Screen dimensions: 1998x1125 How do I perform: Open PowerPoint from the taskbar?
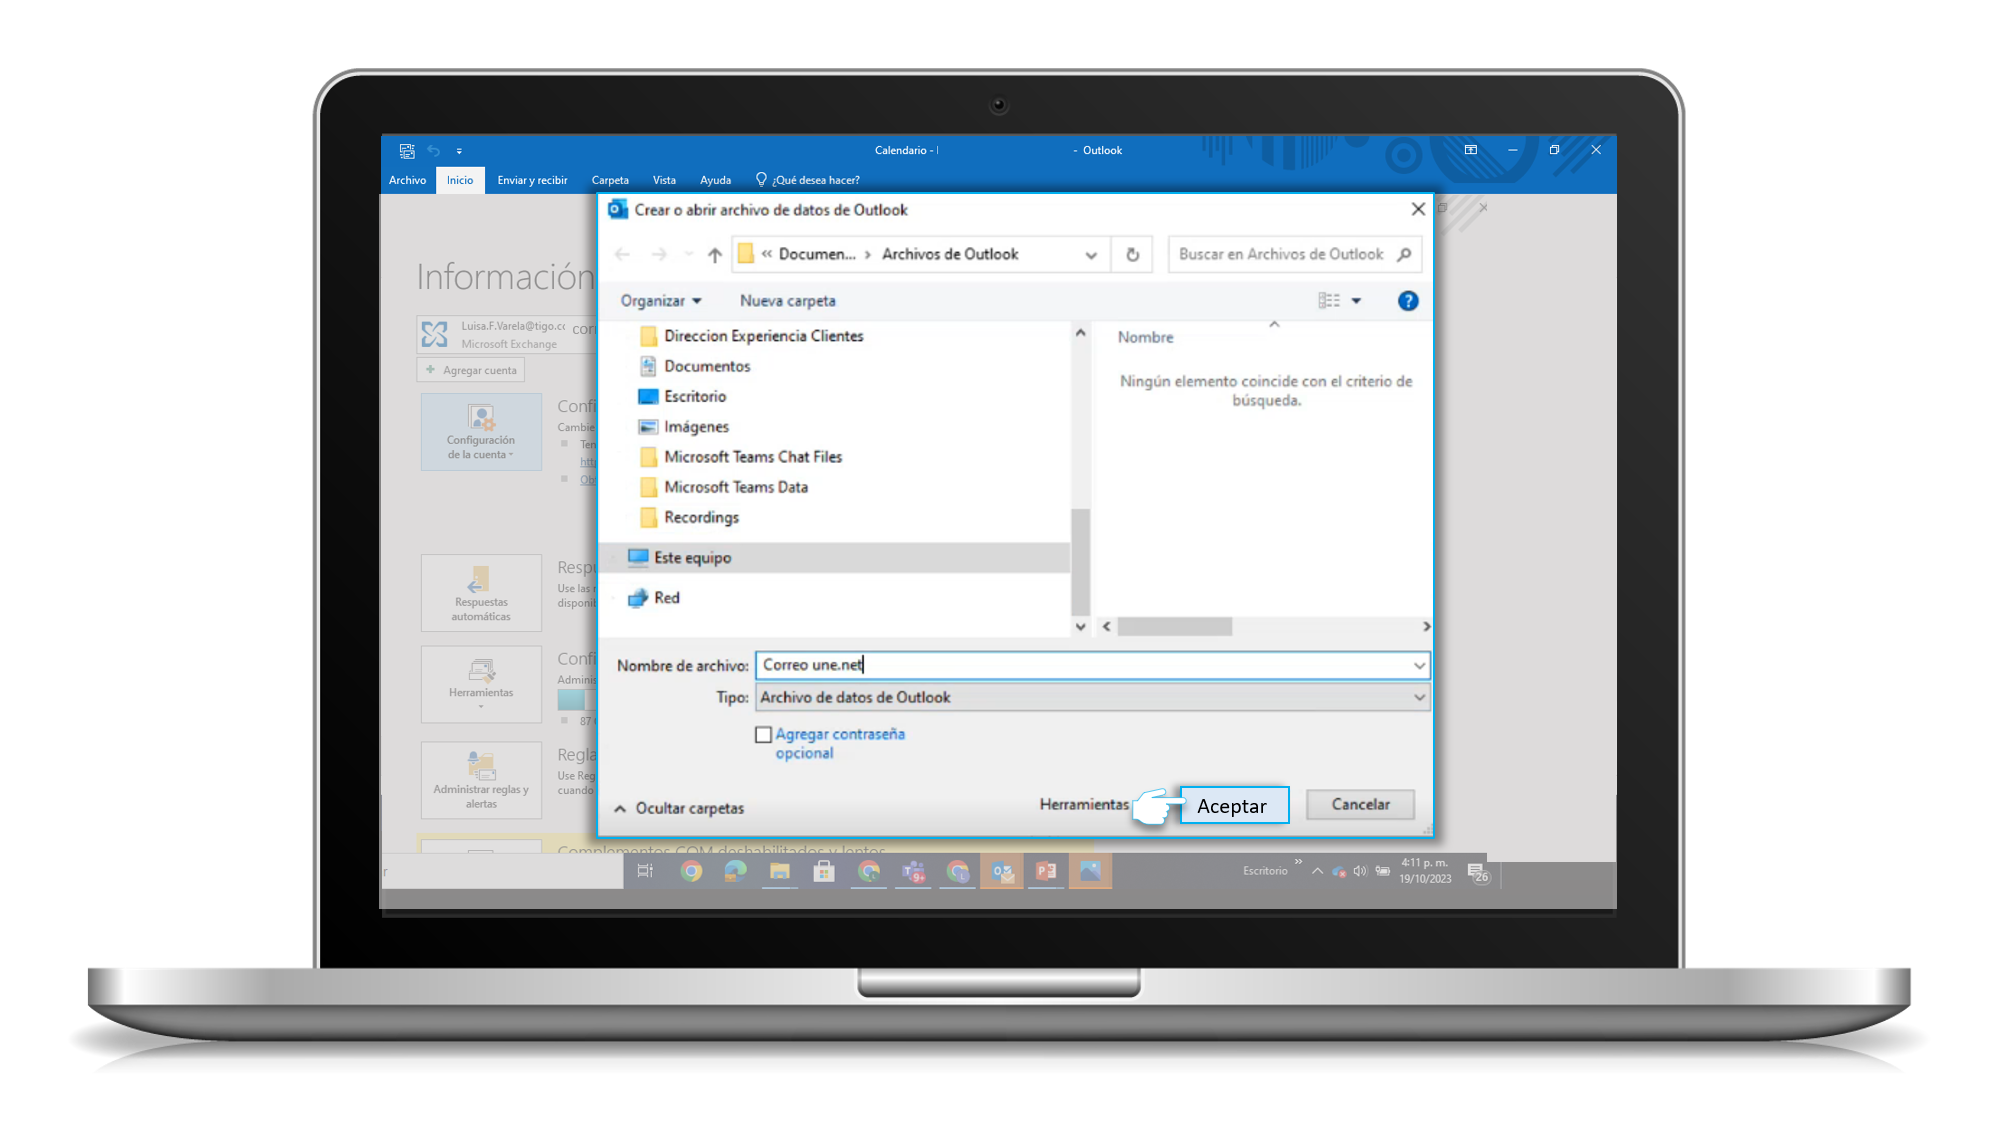pos(1046,871)
